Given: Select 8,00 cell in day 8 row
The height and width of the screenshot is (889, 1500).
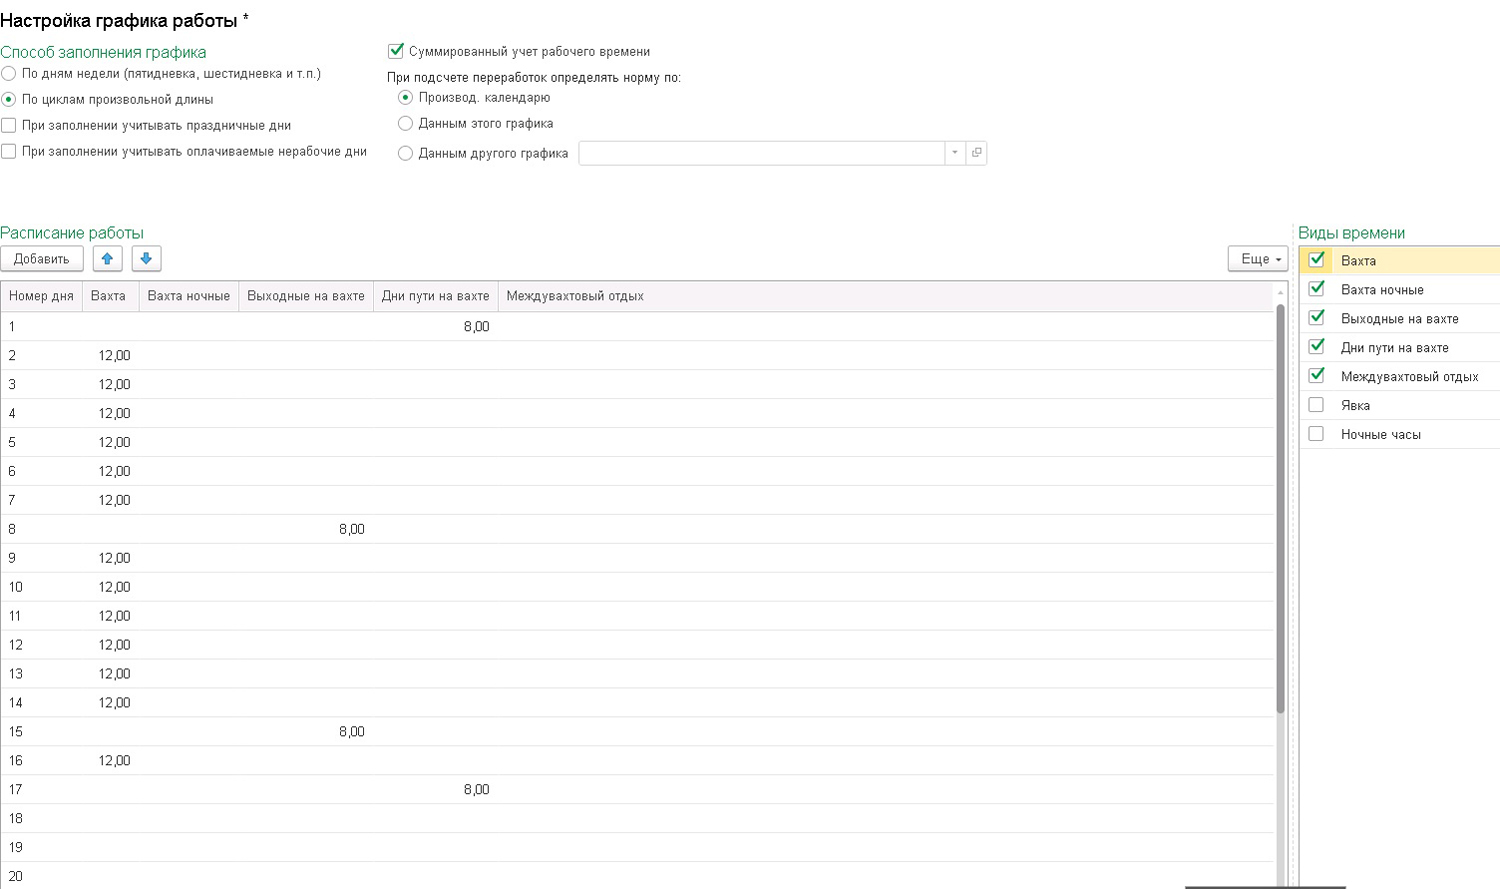Looking at the screenshot, I should click(306, 530).
